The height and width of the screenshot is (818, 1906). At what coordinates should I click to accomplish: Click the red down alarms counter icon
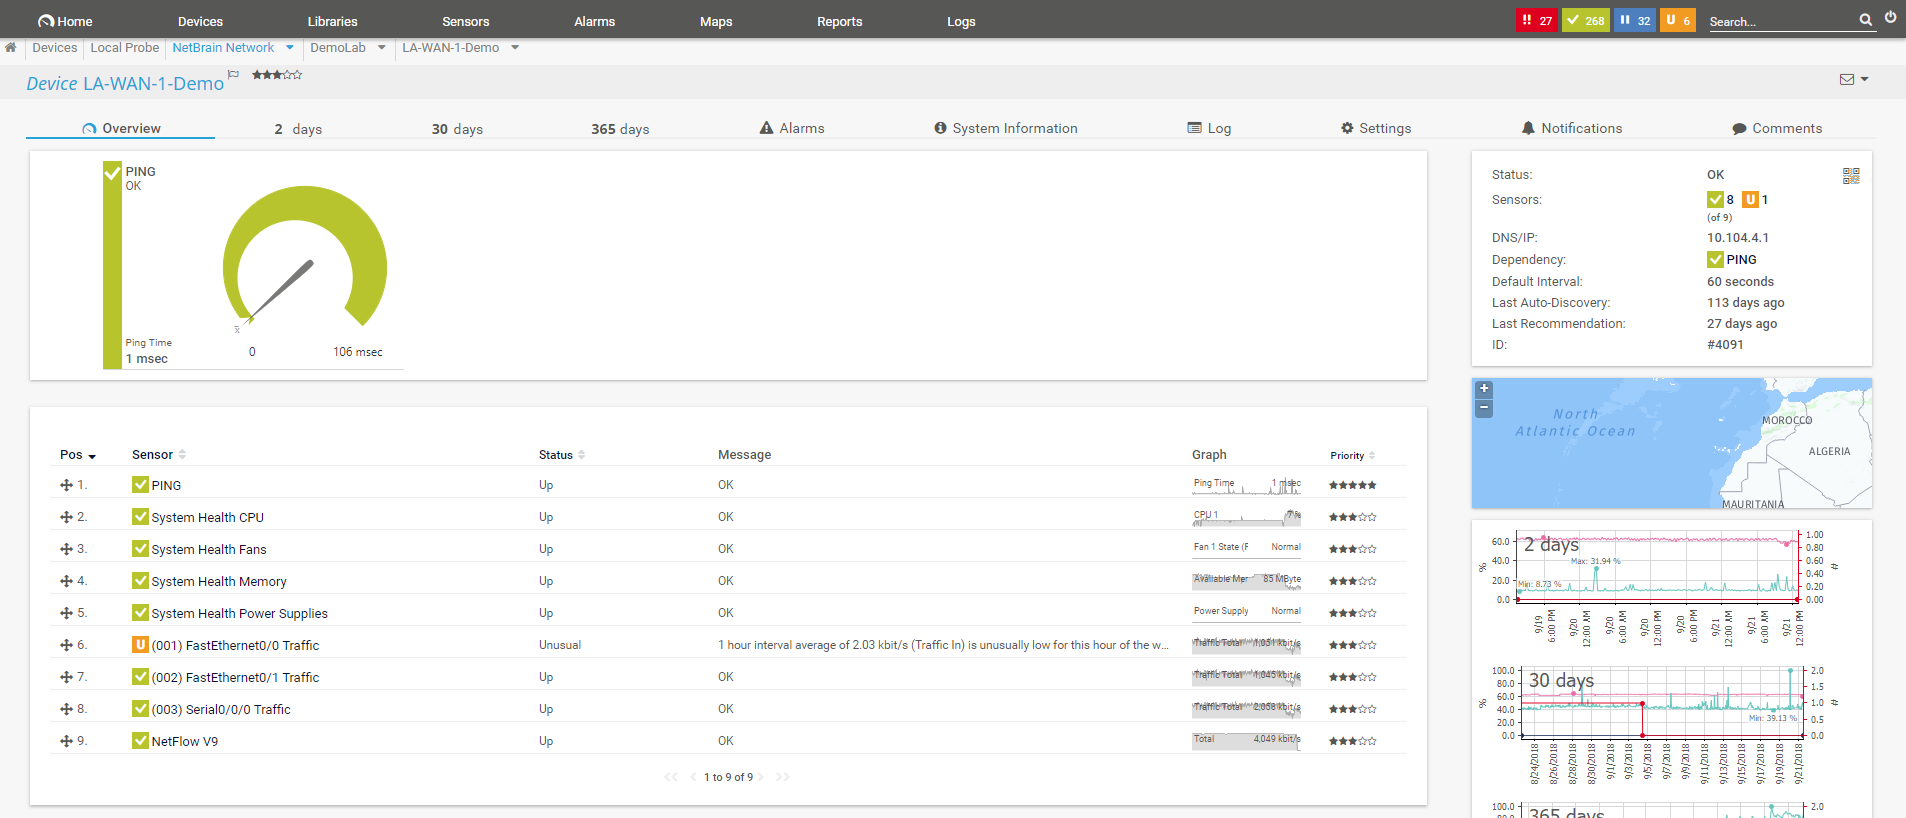1536,20
